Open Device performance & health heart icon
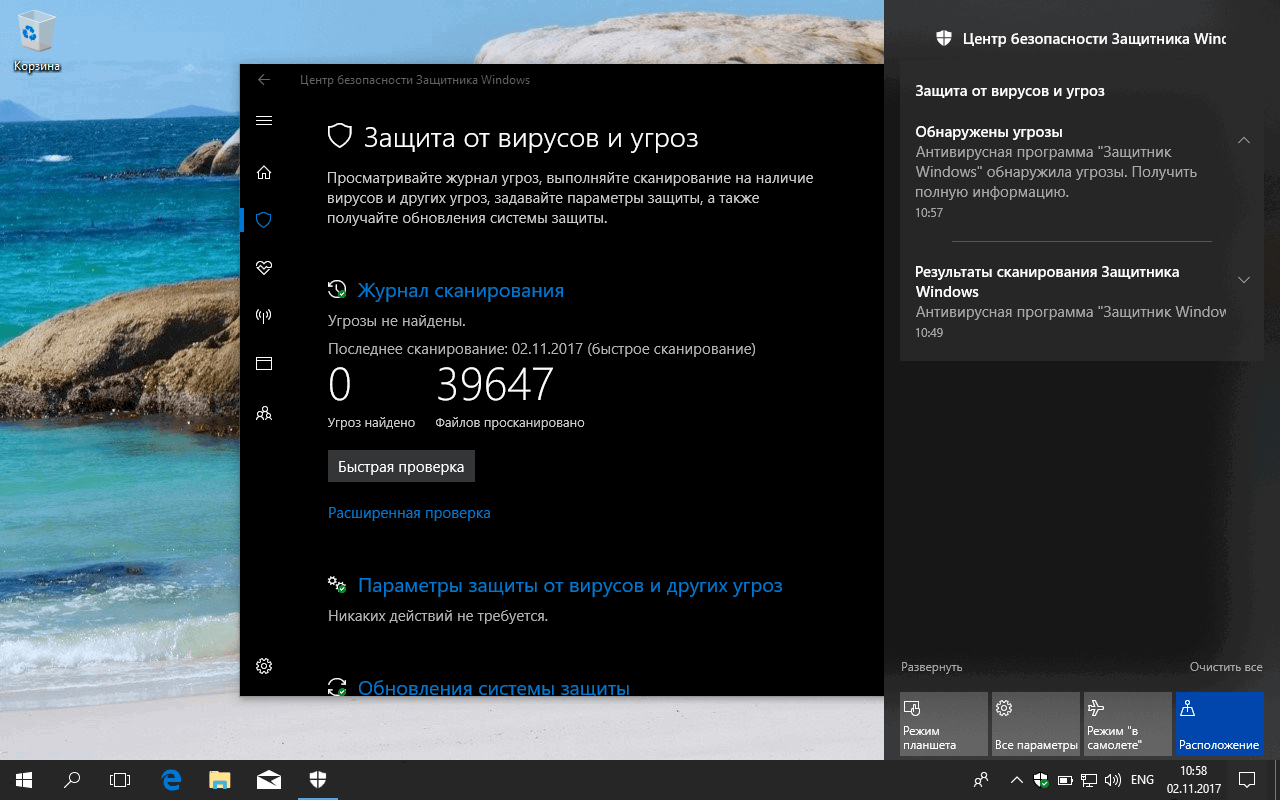Screen dimensions: 1280x800 (x=263, y=267)
